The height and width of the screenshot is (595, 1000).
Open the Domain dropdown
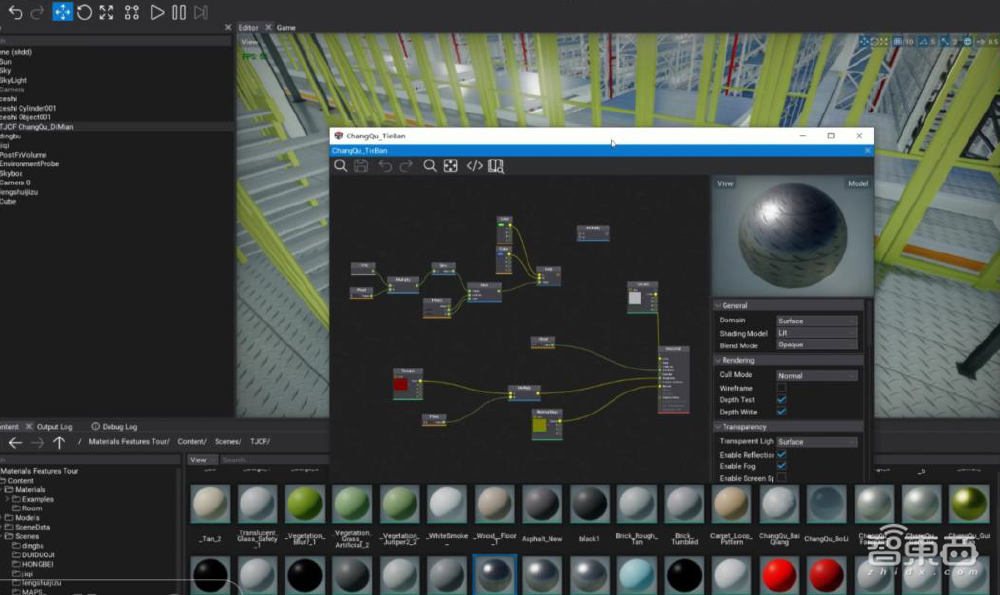816,321
